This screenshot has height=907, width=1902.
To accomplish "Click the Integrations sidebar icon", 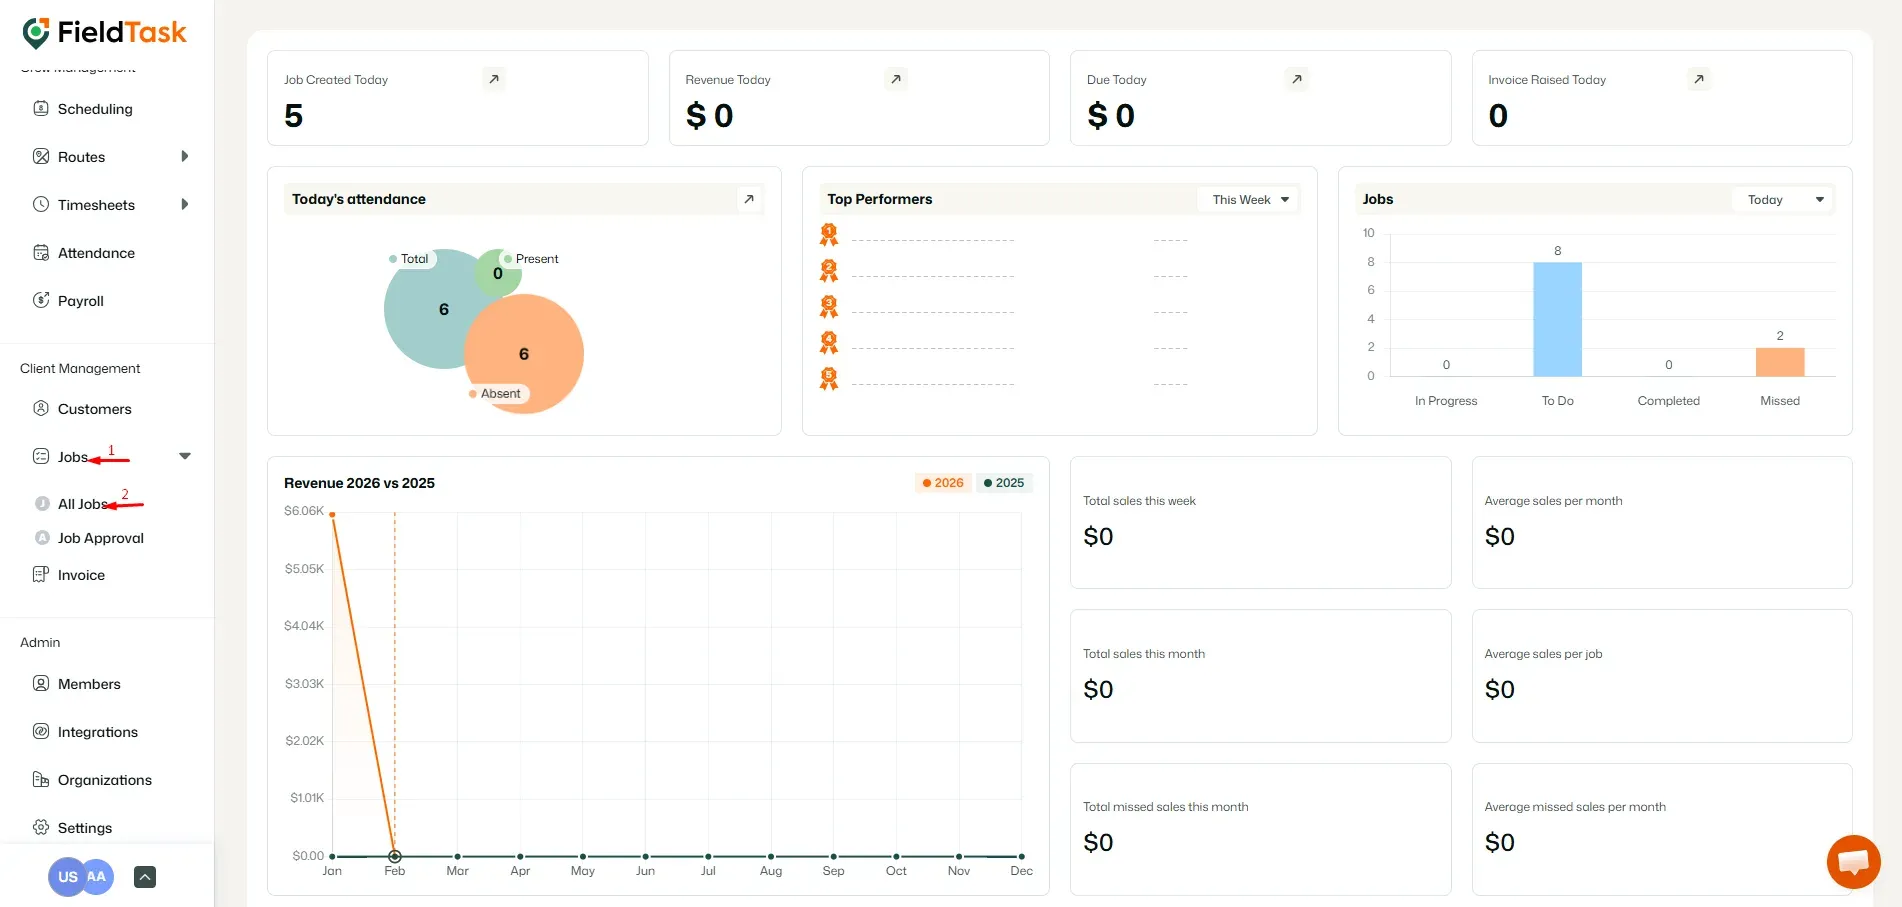I will (x=41, y=731).
